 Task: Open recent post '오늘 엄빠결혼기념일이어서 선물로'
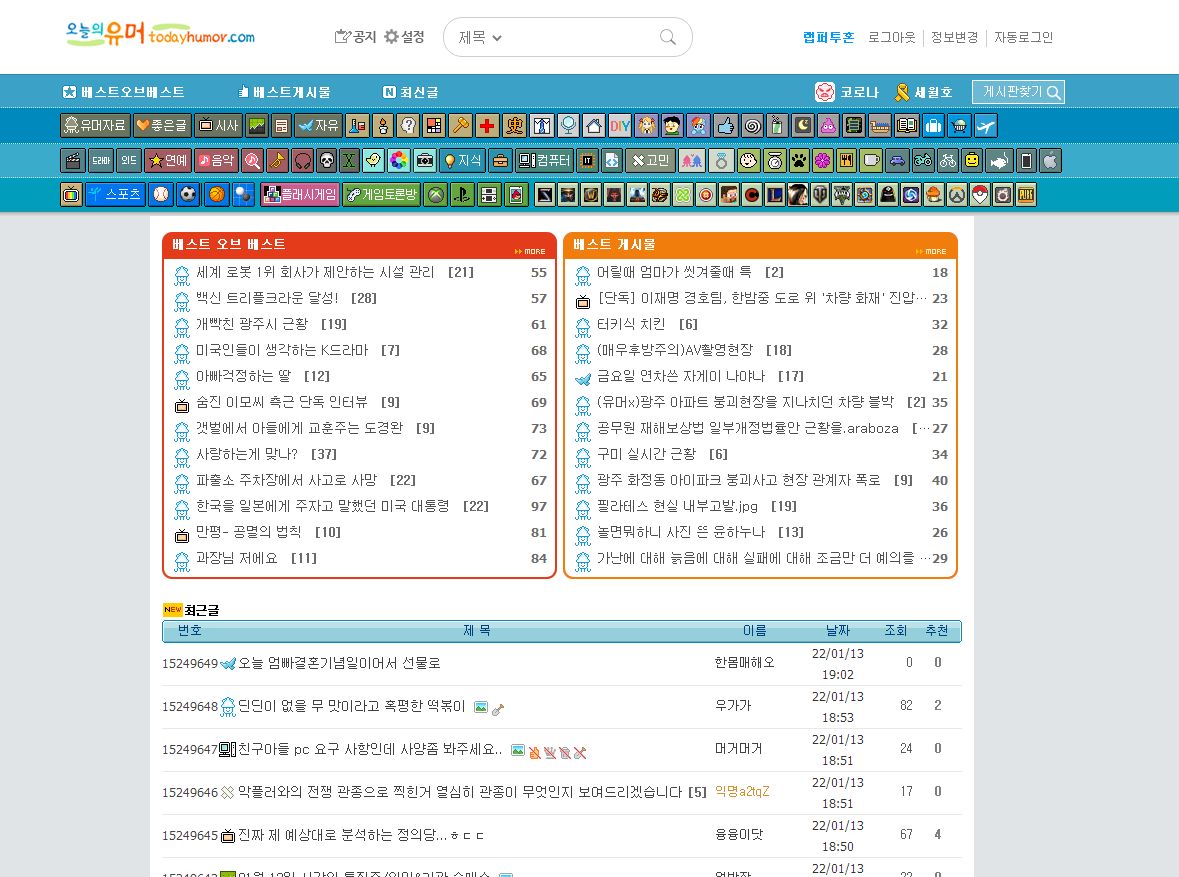click(x=339, y=663)
